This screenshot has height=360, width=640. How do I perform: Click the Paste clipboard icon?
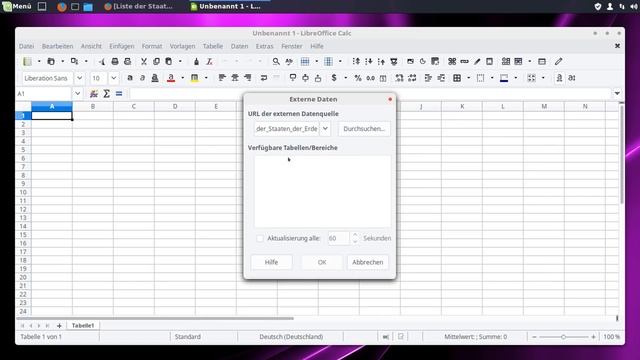tap(169, 61)
